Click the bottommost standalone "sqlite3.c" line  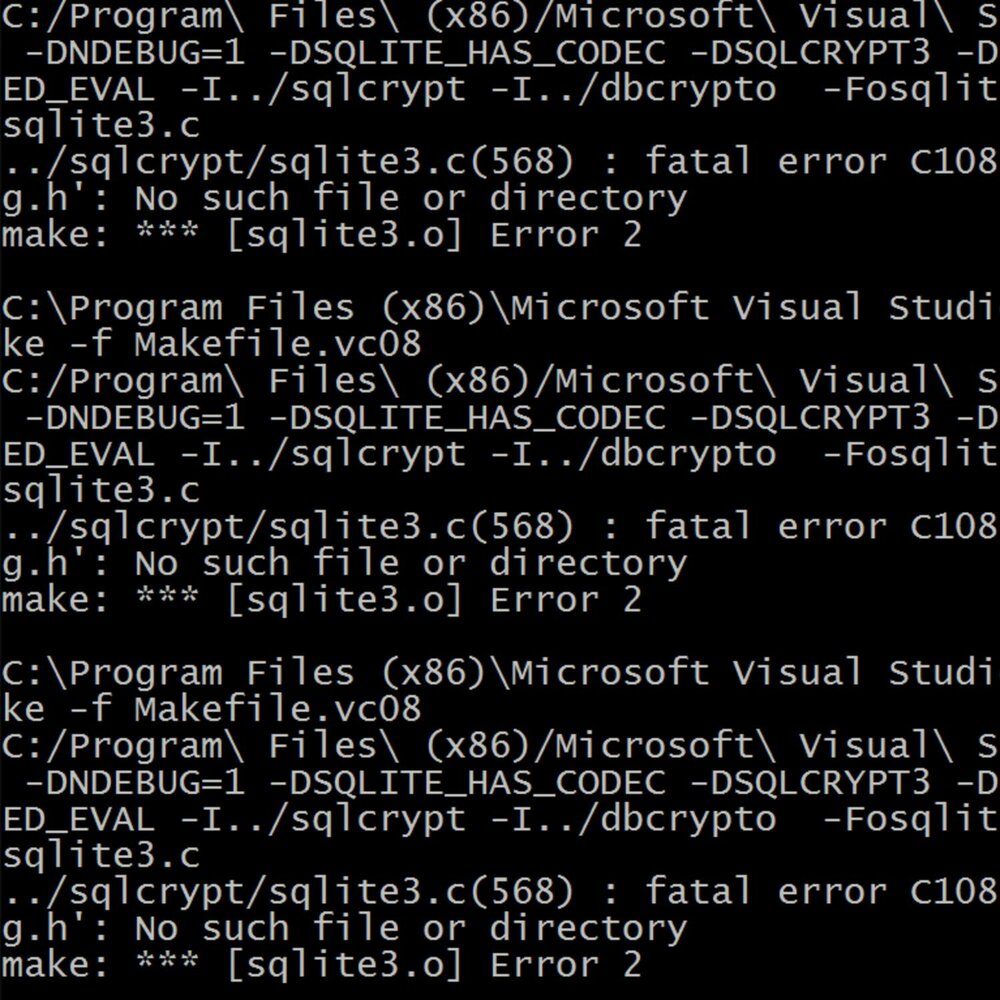pos(100,856)
